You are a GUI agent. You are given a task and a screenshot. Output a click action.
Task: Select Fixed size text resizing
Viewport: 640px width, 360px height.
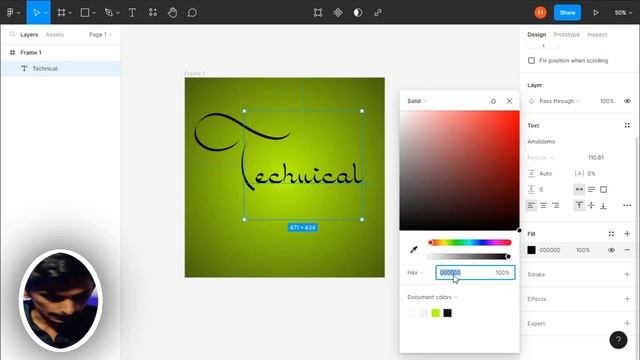click(603, 189)
